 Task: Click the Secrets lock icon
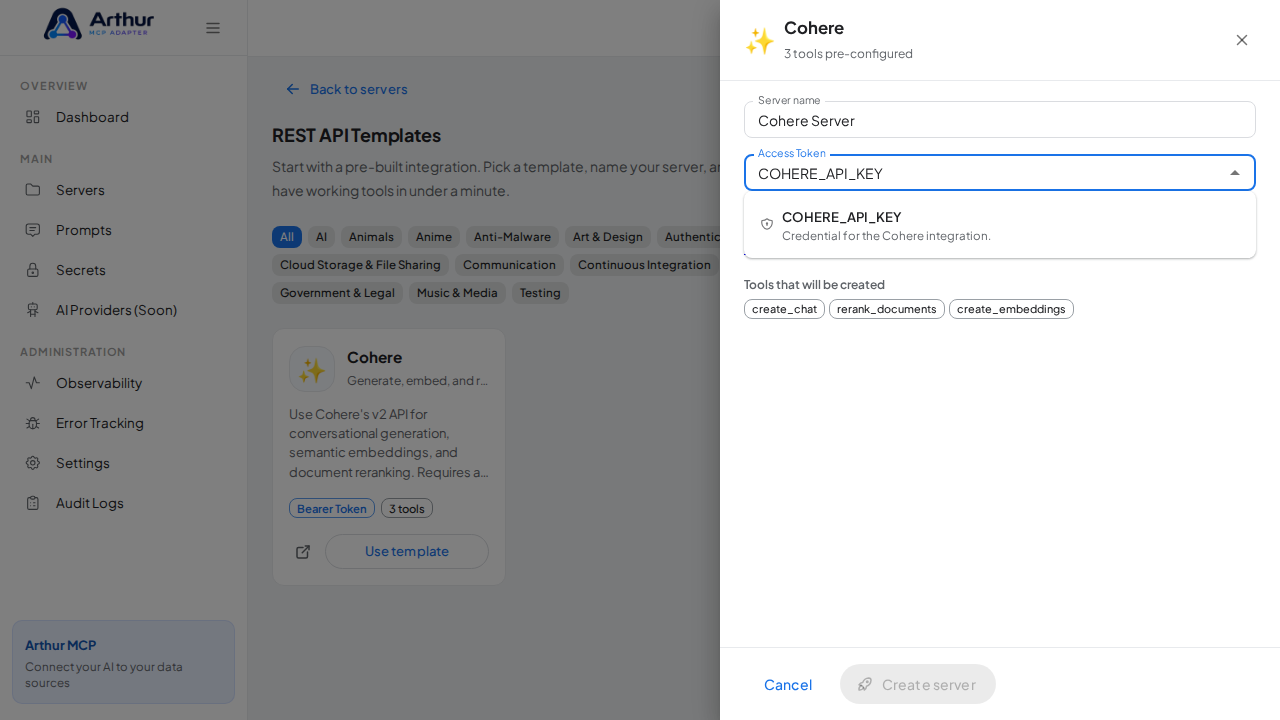(x=33, y=270)
